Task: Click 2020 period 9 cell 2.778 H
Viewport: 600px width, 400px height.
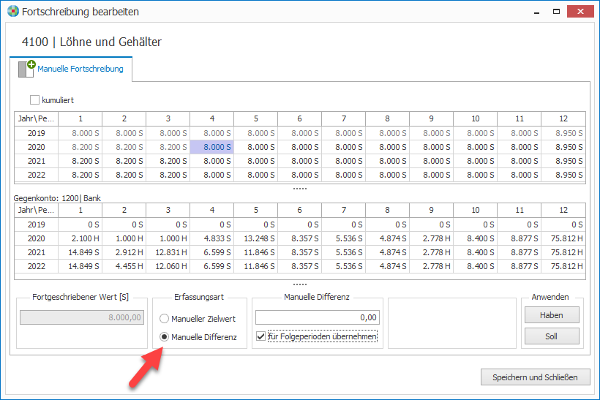Action: (431, 238)
